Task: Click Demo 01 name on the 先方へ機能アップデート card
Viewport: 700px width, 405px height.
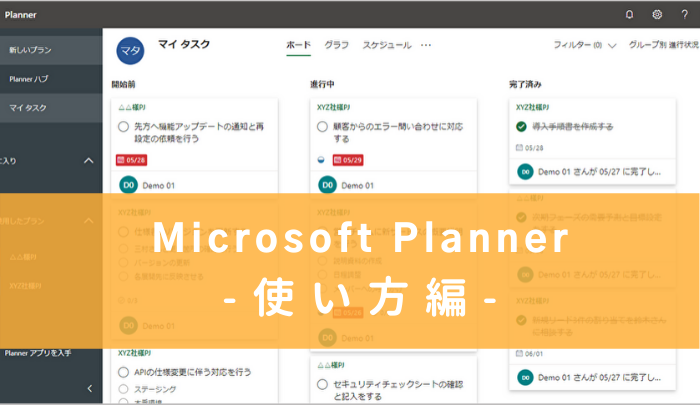Action: [x=158, y=185]
